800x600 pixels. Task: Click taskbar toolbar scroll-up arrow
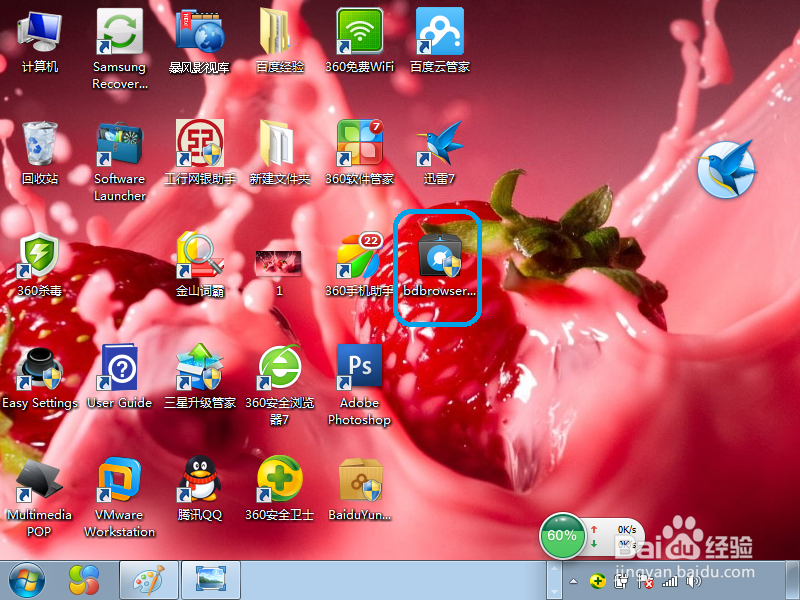pyautogui.click(x=555, y=568)
